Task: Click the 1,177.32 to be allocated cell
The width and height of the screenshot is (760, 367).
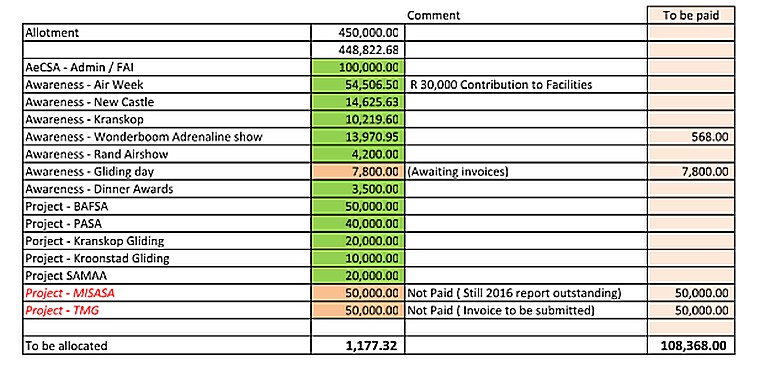Action: [x=357, y=346]
